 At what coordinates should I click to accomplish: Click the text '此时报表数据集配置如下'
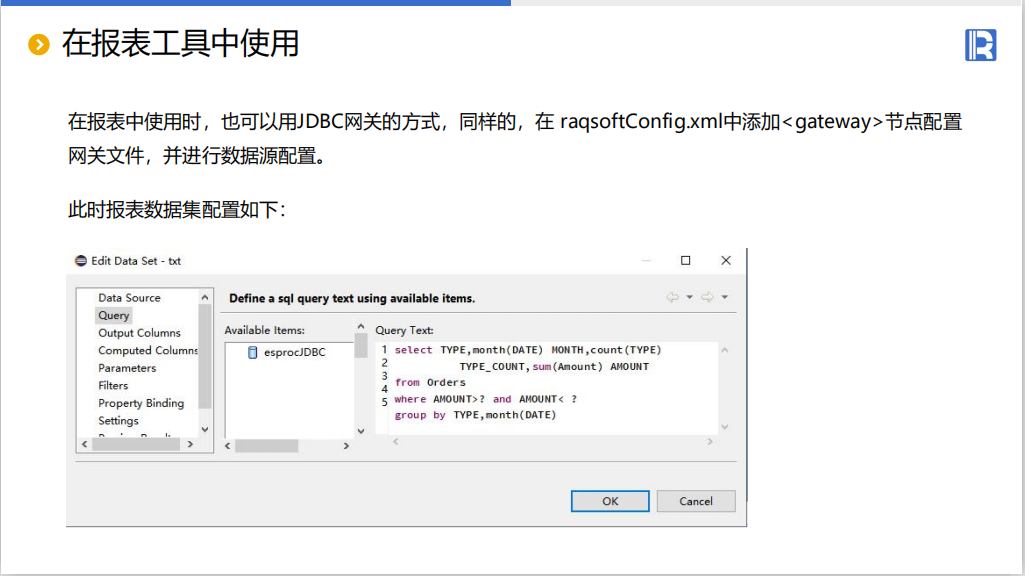click(173, 210)
